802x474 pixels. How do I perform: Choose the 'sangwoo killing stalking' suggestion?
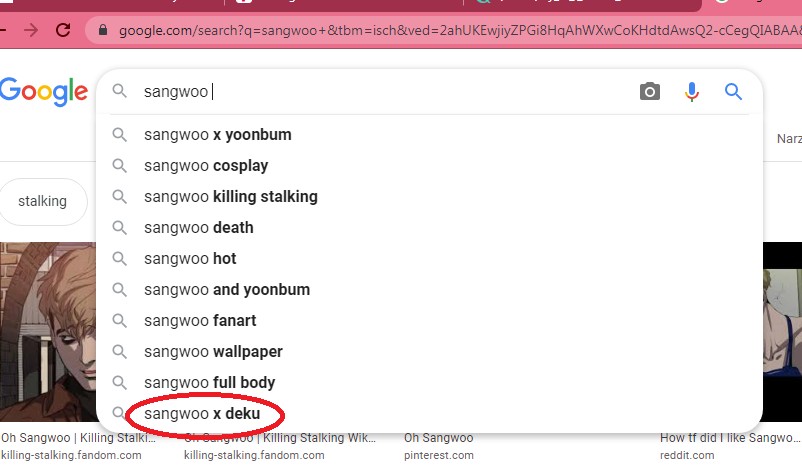coord(230,197)
